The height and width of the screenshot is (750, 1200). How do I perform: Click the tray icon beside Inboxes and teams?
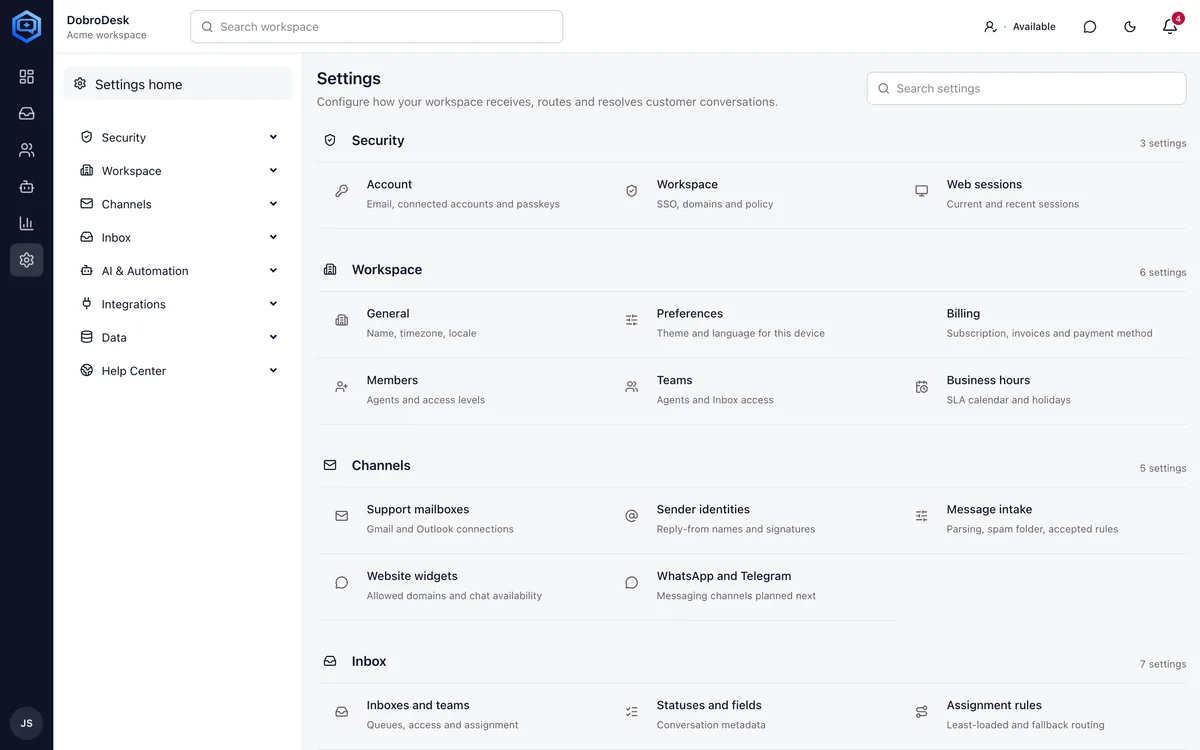click(x=342, y=712)
